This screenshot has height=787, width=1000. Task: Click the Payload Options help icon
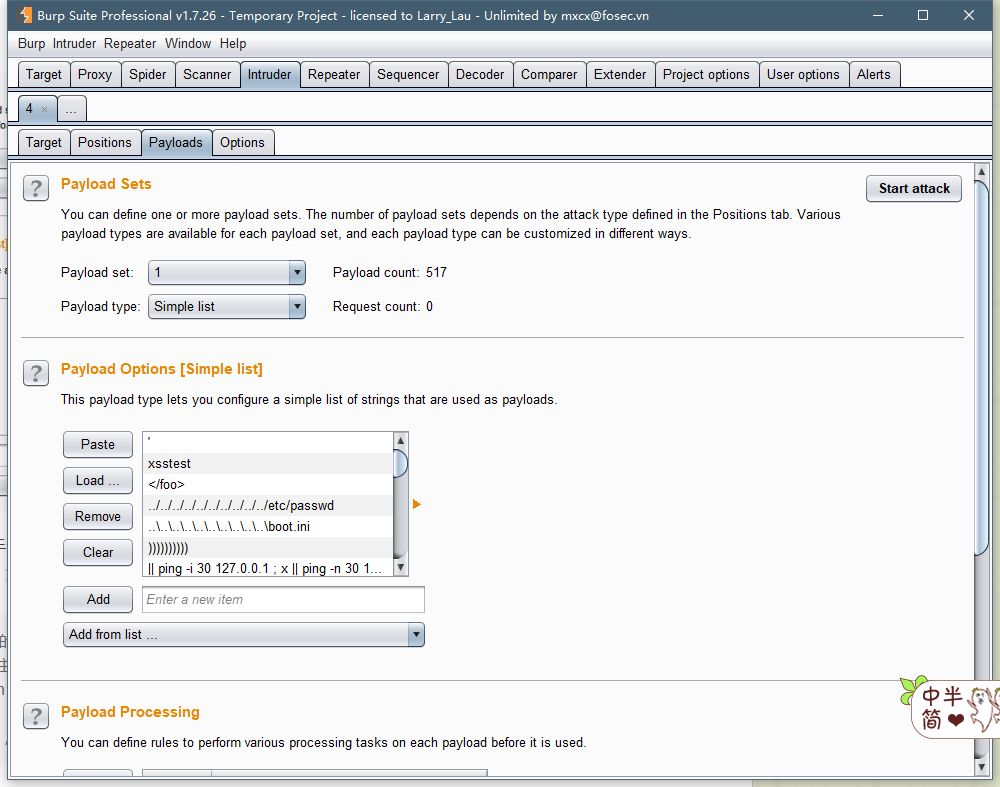click(x=35, y=373)
